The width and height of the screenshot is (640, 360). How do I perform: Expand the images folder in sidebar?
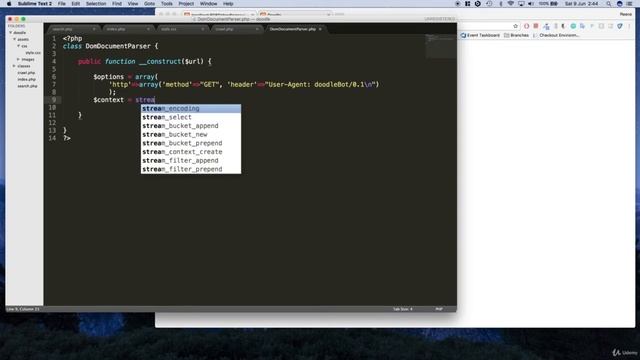(x=18, y=60)
